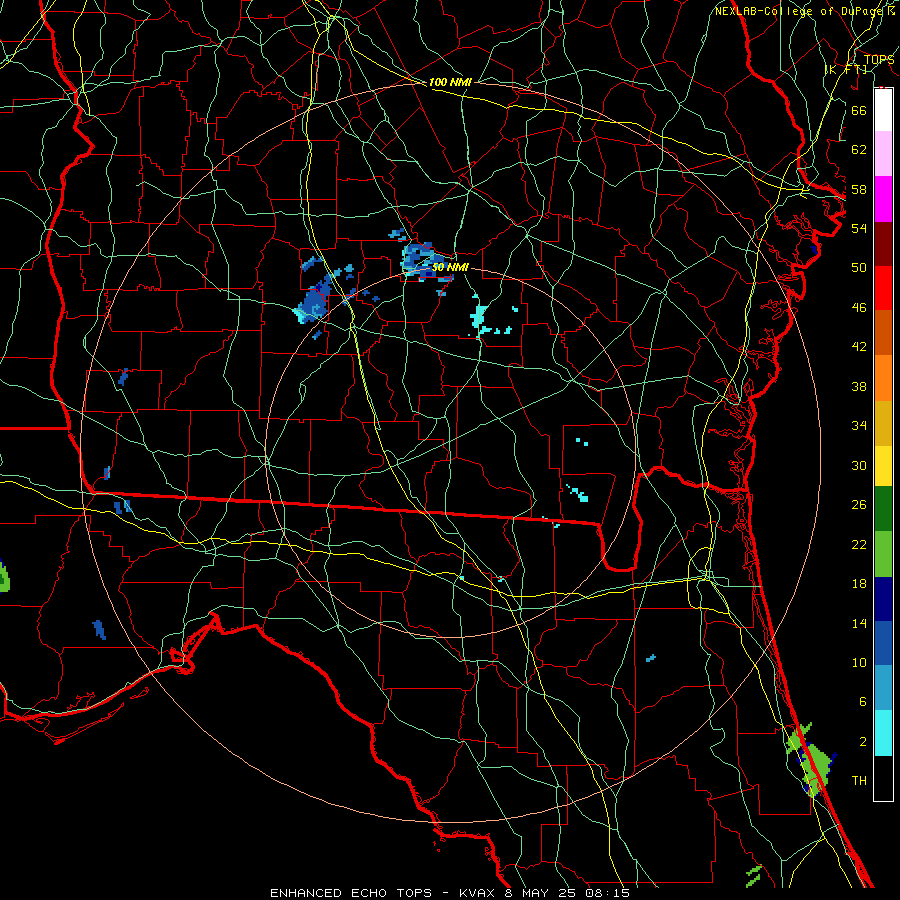The height and width of the screenshot is (900, 900).
Task: Click the '8 MAY 25' date in caption
Action: (x=542, y=893)
